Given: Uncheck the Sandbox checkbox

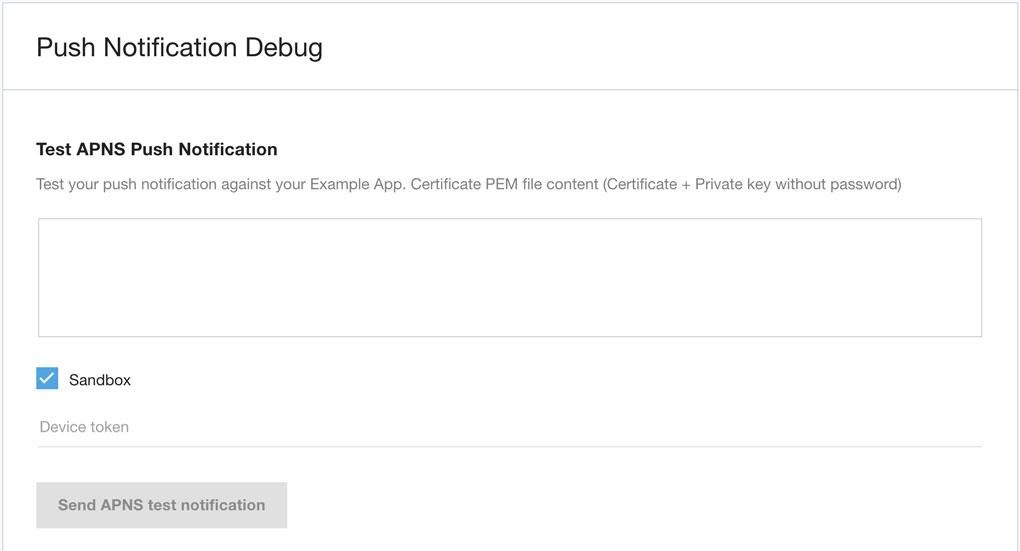Looking at the screenshot, I should (47, 379).
